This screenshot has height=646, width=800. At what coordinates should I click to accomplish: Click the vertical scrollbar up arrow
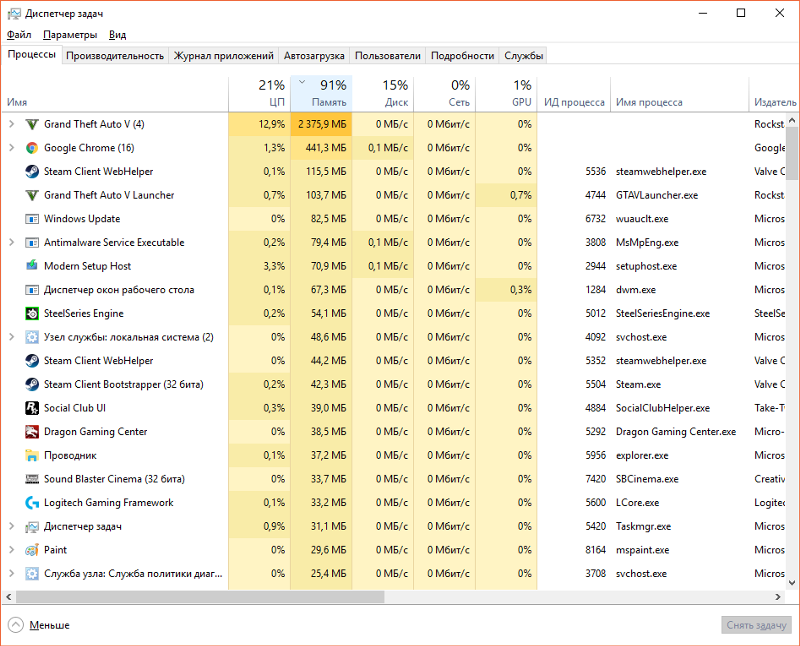(x=792, y=120)
